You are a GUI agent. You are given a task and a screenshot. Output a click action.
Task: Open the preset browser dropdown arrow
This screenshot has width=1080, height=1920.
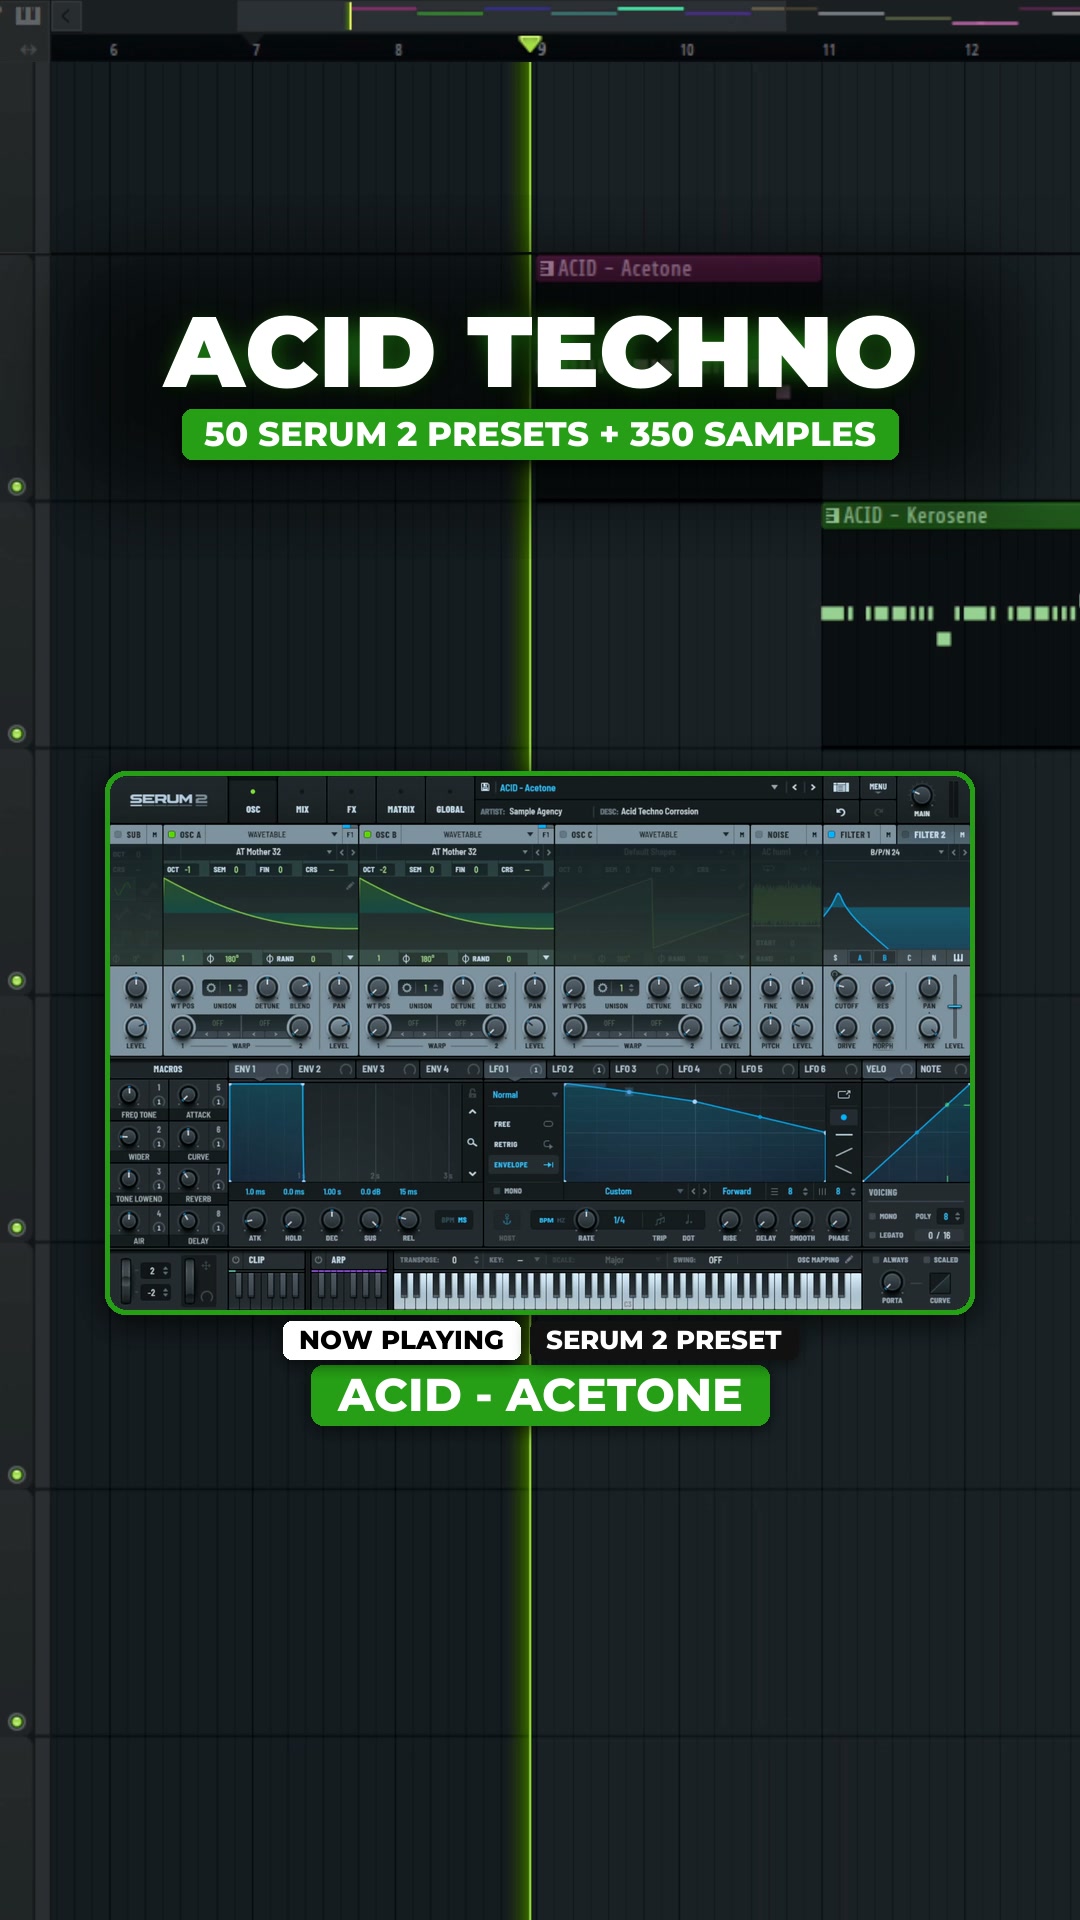tap(774, 787)
